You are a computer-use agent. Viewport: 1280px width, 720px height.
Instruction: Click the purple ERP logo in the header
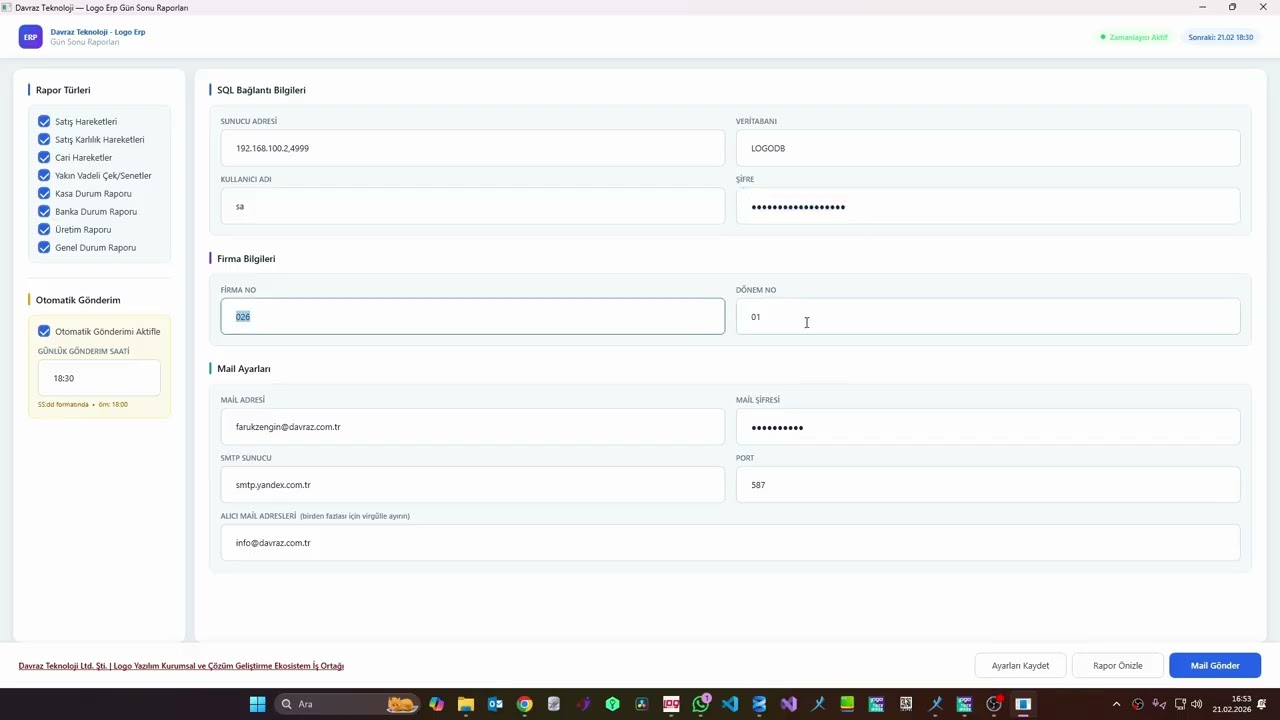click(x=30, y=37)
